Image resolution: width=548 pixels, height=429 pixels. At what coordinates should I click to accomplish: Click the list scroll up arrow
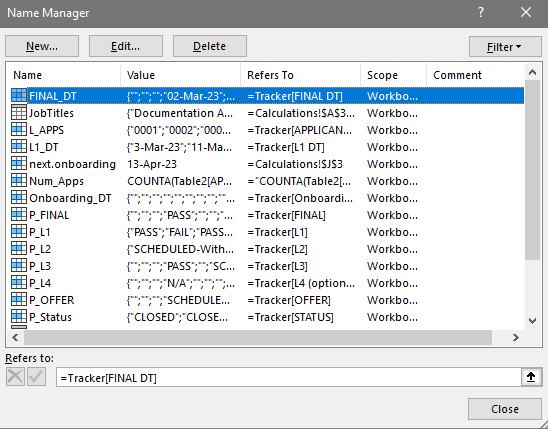[x=532, y=72]
